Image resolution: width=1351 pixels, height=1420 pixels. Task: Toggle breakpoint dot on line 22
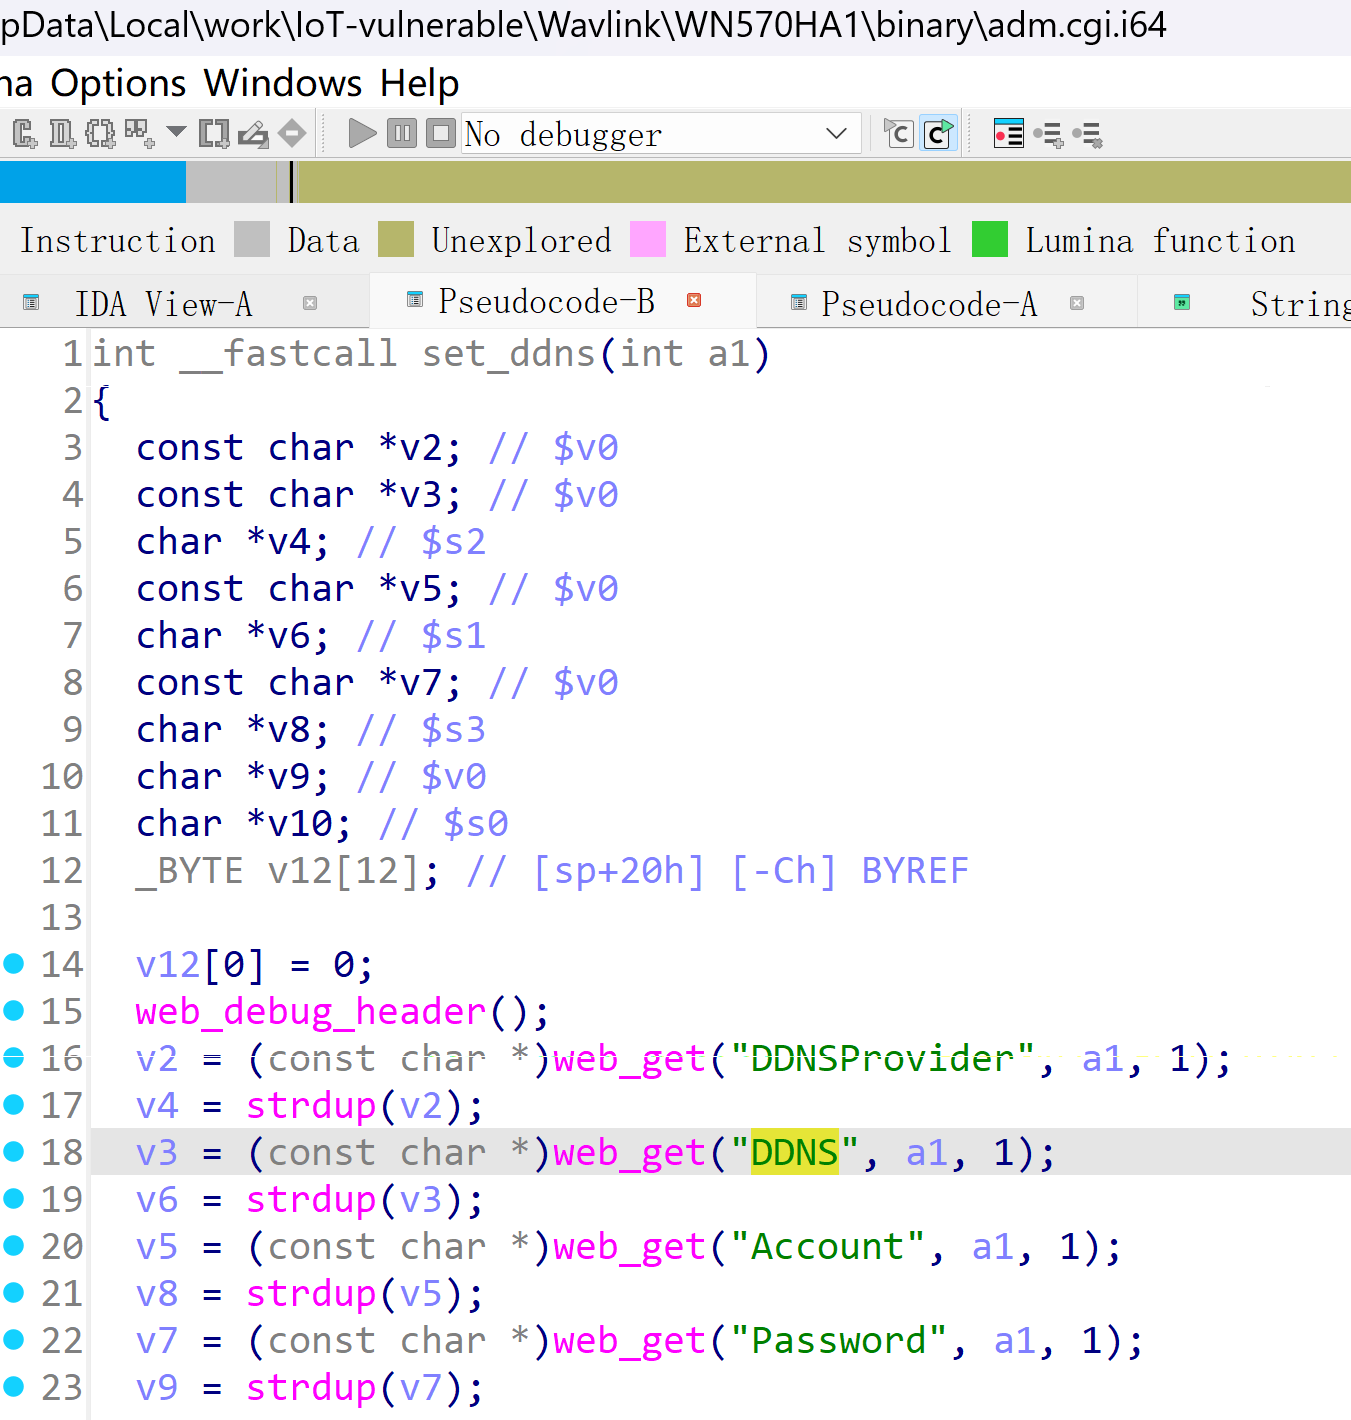coord(14,1339)
